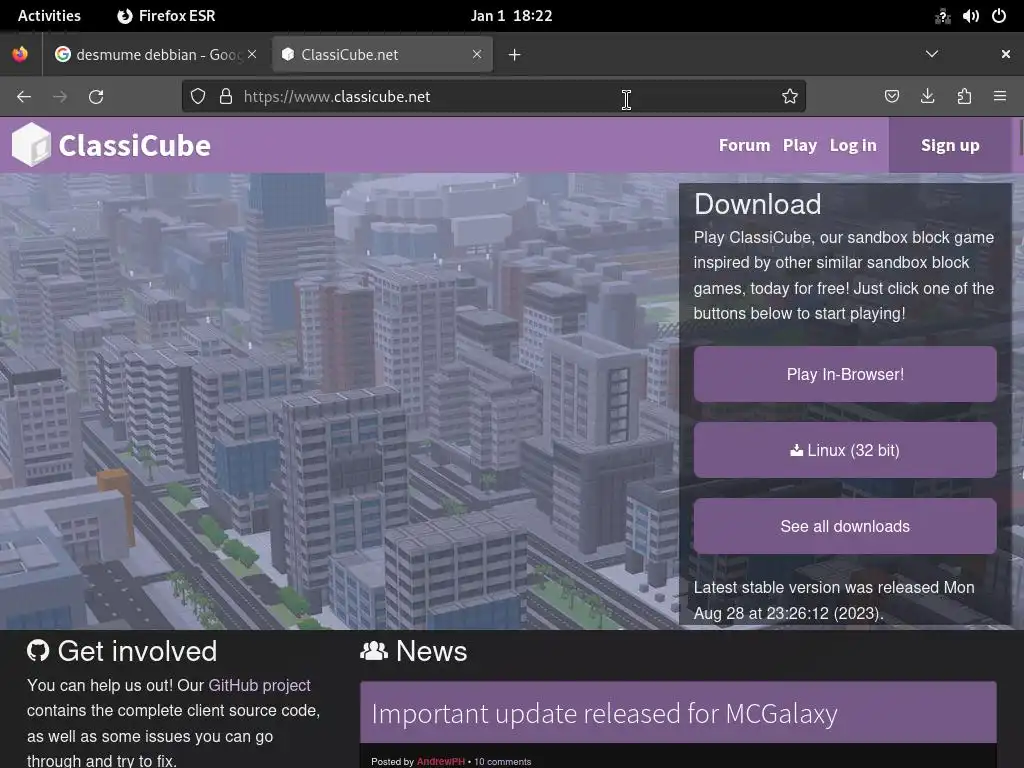Click the Play In-Browser! button
This screenshot has width=1024, height=768.
coord(845,374)
